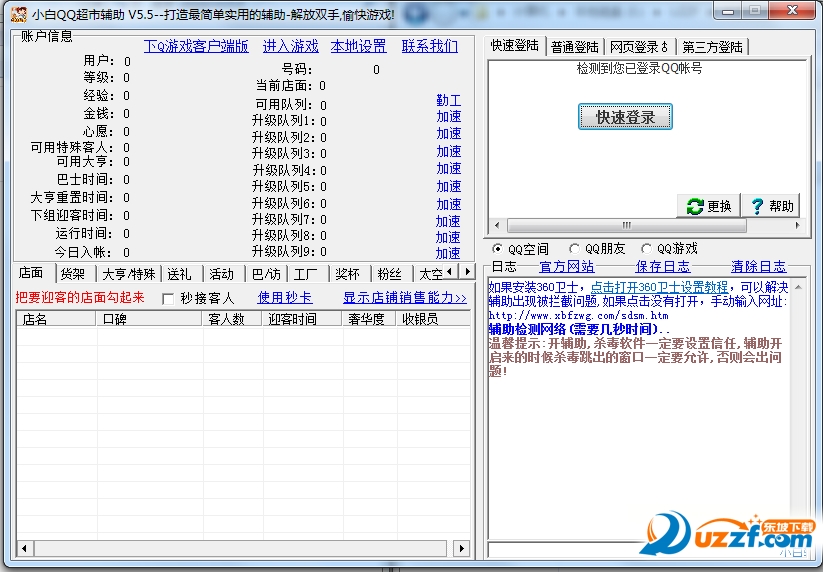This screenshot has width=823, height=572.
Task: Click the app icon in title bar
Action: point(18,14)
